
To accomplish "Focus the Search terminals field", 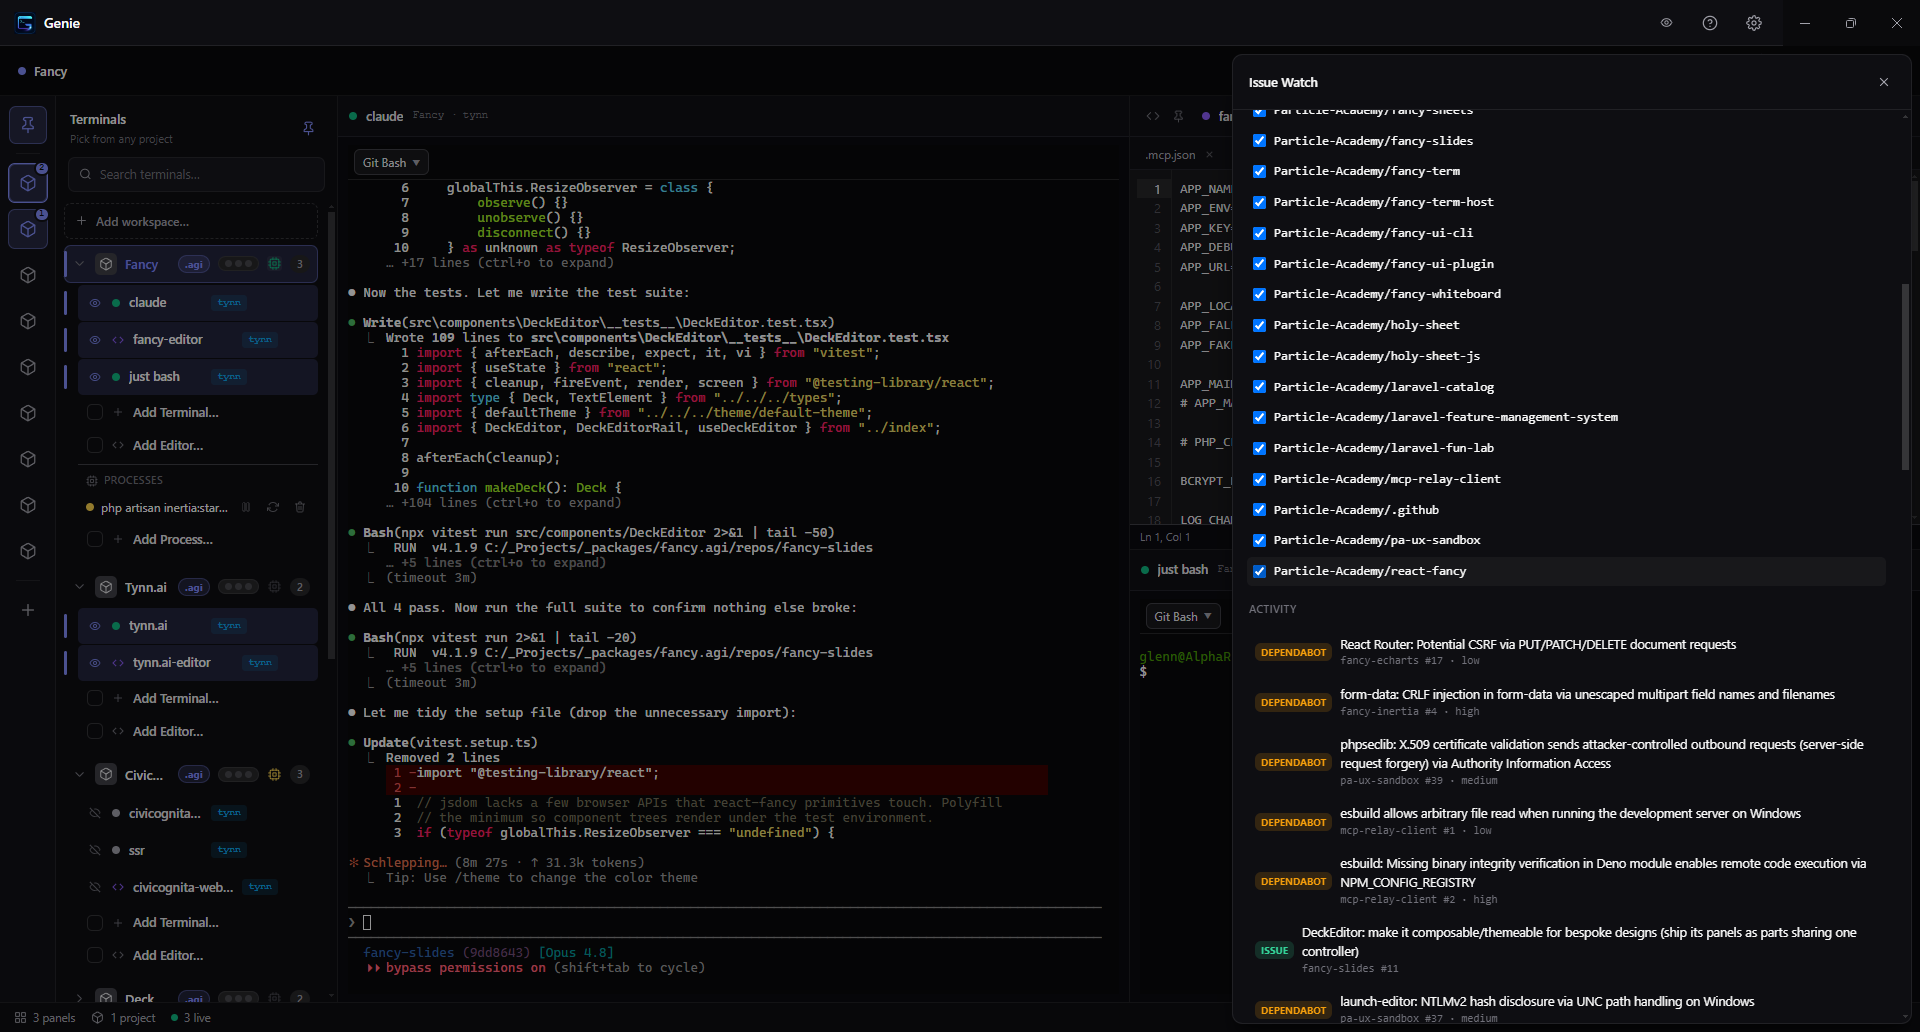I will point(197,174).
